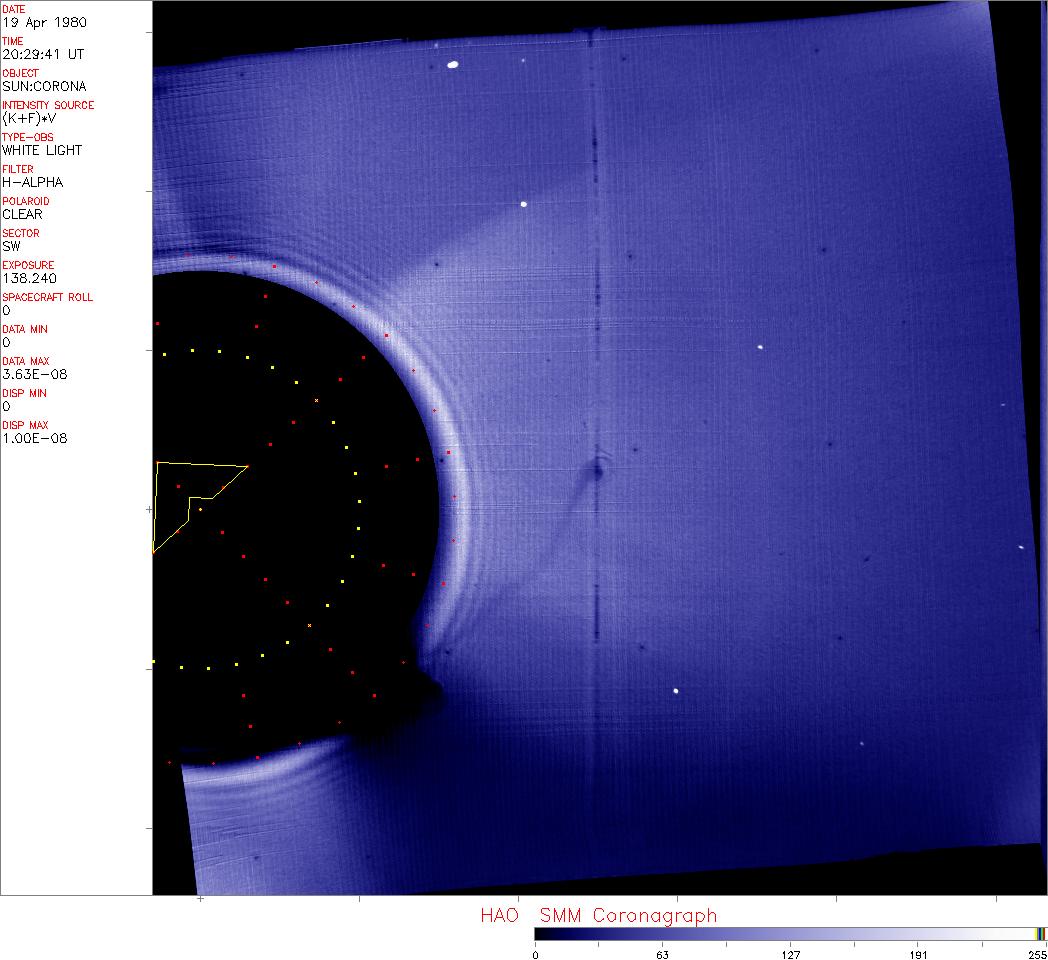Click the yellow end of color bar
The width and height of the screenshot is (1048, 960).
click(1037, 934)
